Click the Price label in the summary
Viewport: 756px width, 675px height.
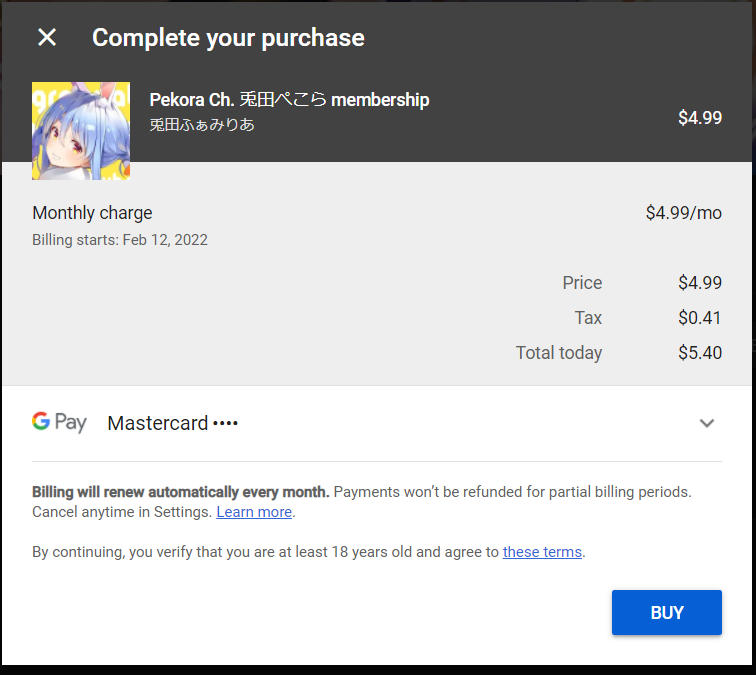coord(582,283)
